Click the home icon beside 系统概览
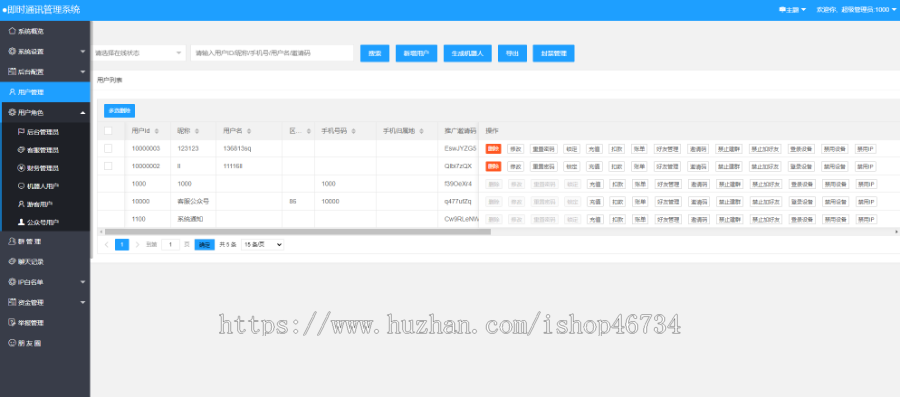Screen dimensions: 900x397 click(x=12, y=31)
